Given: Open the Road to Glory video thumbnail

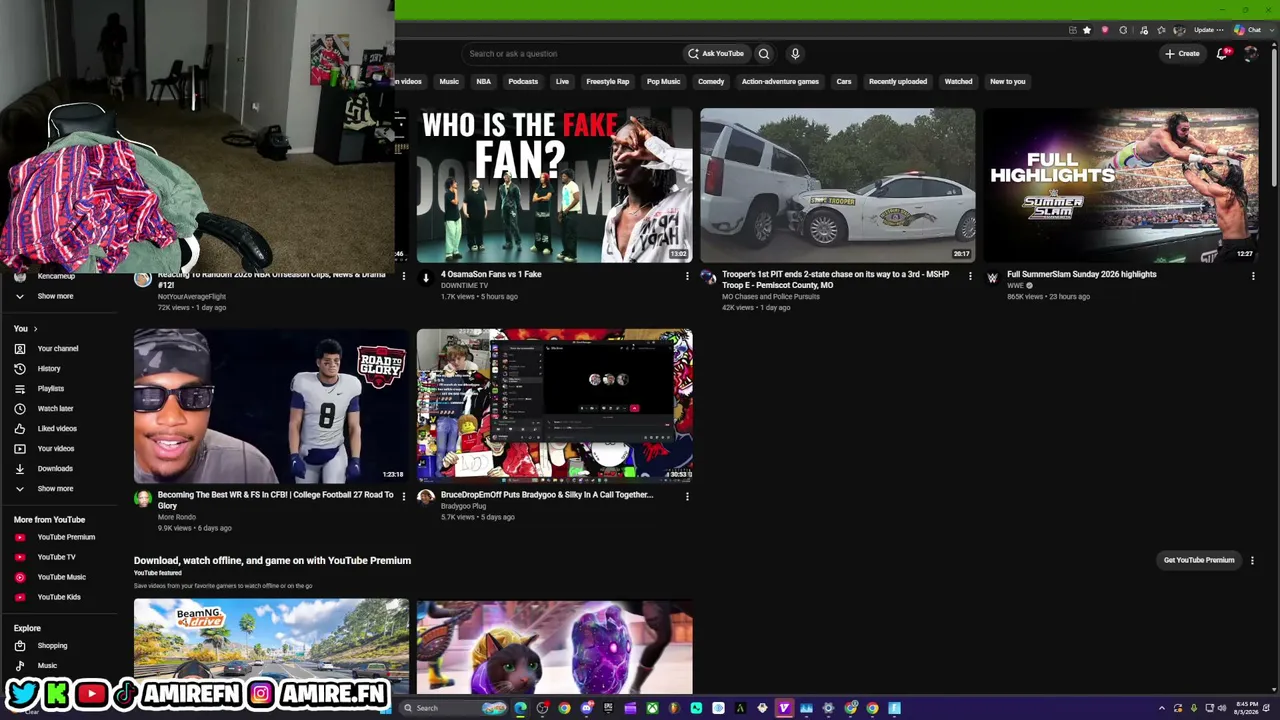Looking at the screenshot, I should (271, 406).
